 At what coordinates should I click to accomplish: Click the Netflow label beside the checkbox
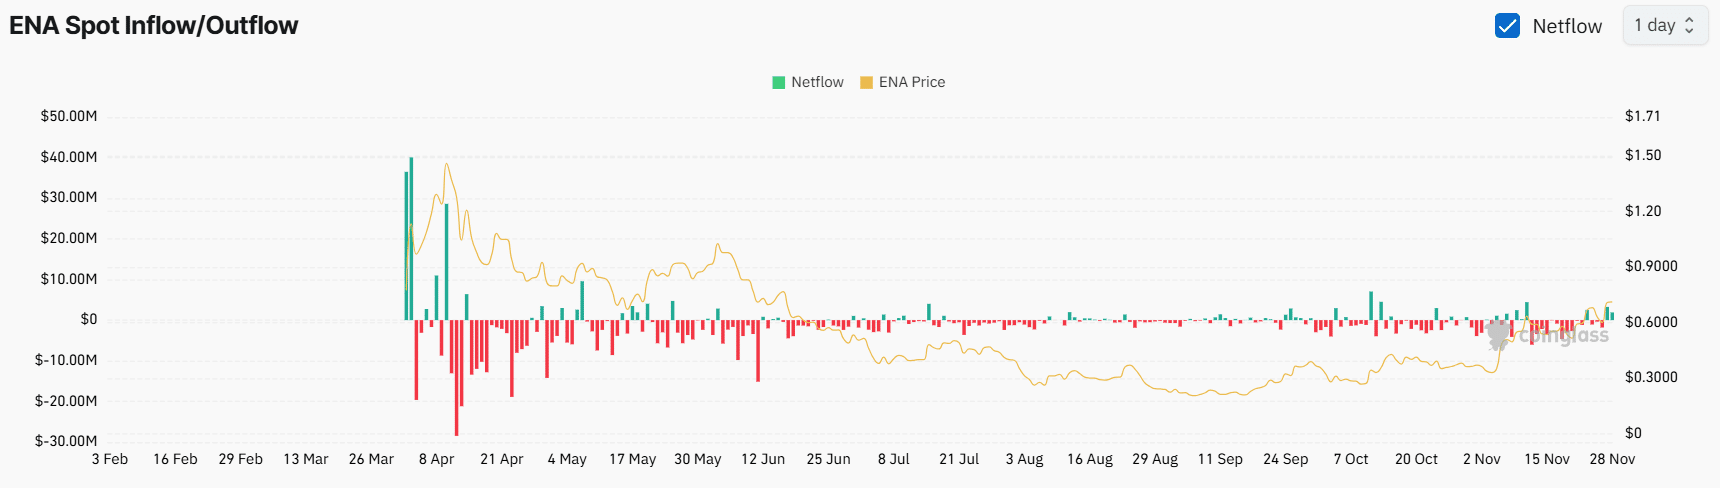pyautogui.click(x=1567, y=26)
